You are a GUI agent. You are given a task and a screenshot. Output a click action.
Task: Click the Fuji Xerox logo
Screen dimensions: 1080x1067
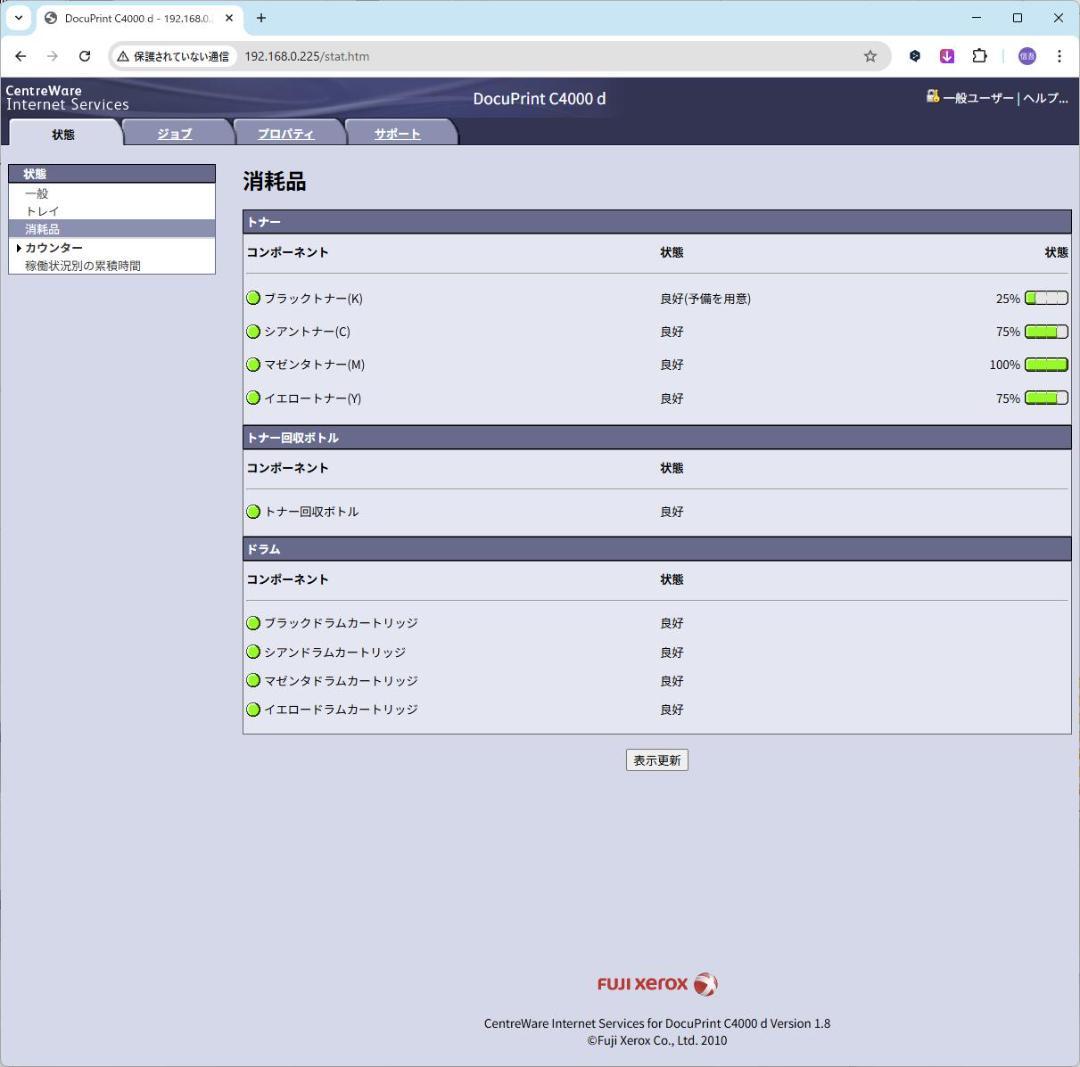pyautogui.click(x=657, y=984)
